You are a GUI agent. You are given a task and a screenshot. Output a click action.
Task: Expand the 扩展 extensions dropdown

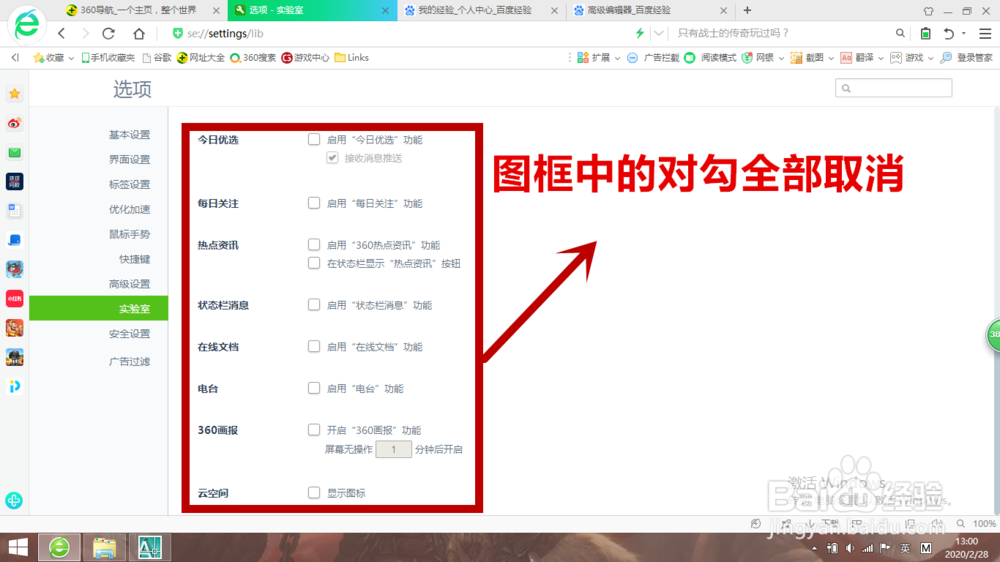pyautogui.click(x=617, y=58)
